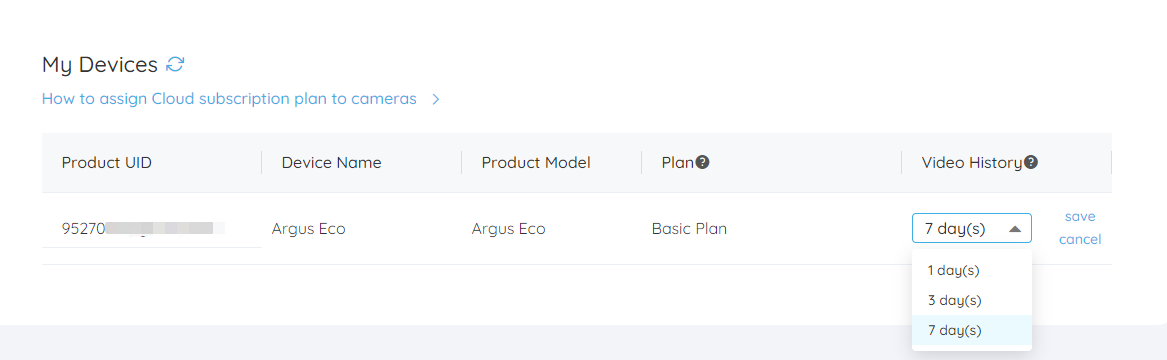Image resolution: width=1167 pixels, height=360 pixels.
Task: Open the Plan help question-mark icon
Action: tap(702, 162)
